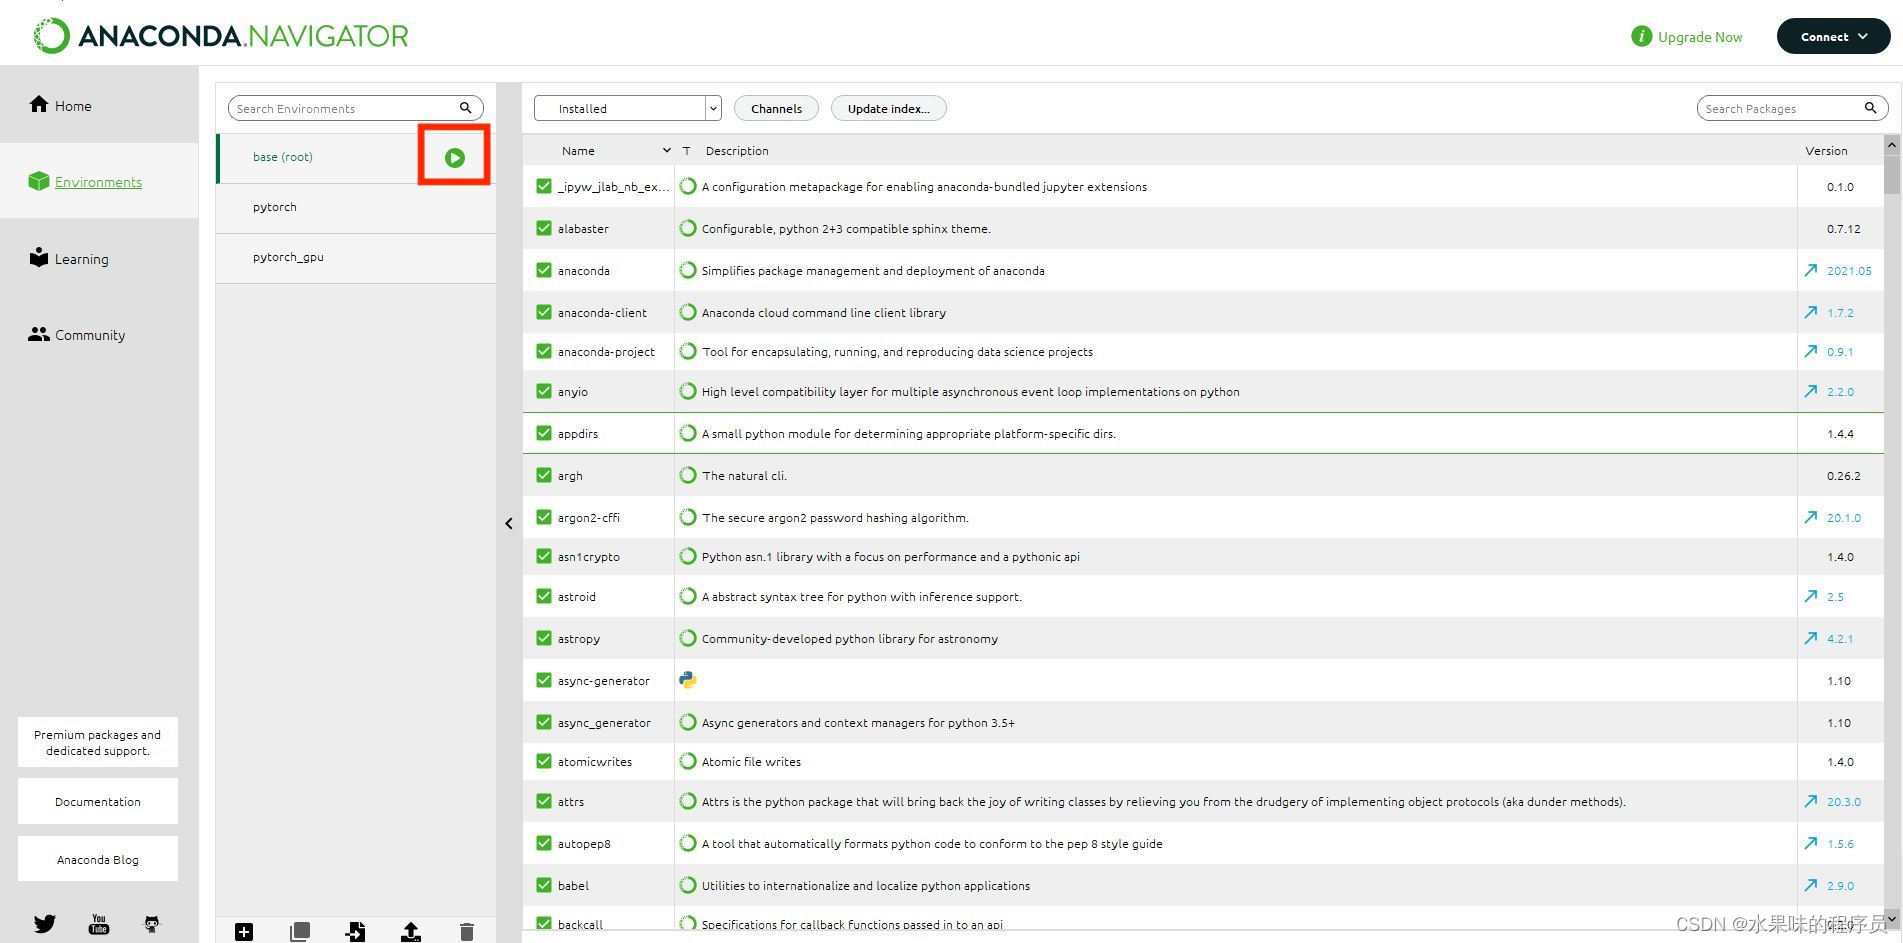This screenshot has height=943, width=1903.
Task: Click the astropy package name
Action: click(579, 638)
